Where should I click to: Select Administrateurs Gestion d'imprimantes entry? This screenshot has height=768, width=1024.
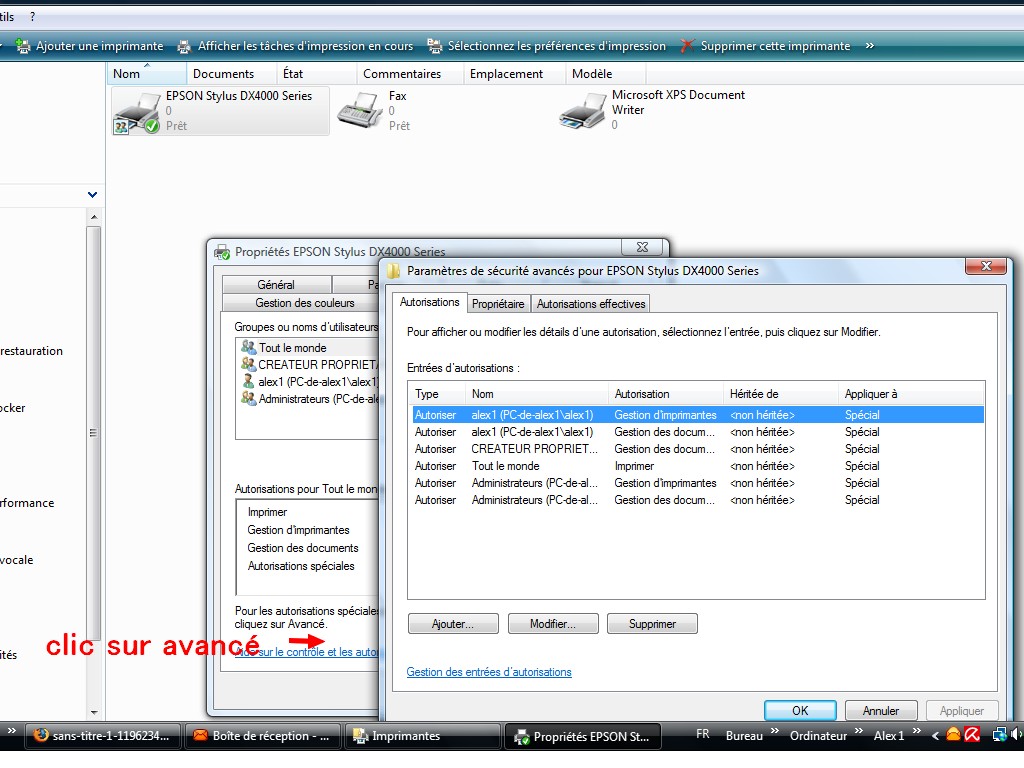point(698,483)
